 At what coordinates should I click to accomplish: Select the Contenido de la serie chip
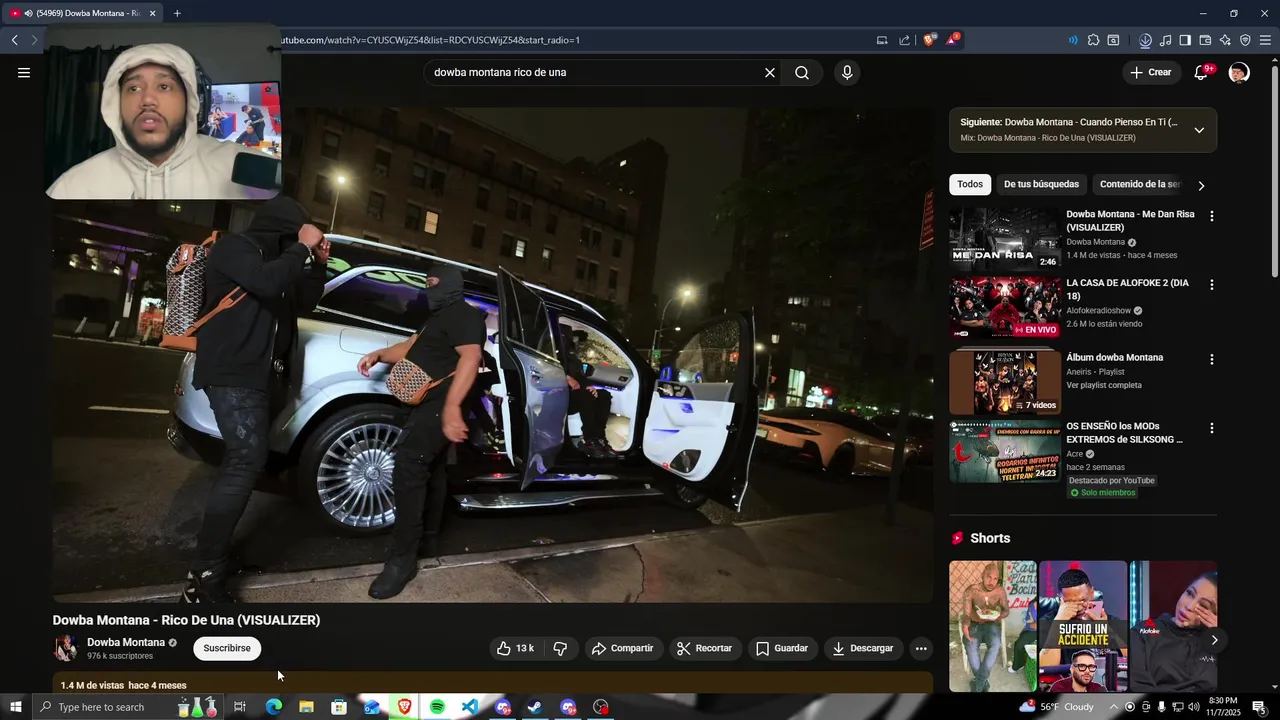point(1140,184)
